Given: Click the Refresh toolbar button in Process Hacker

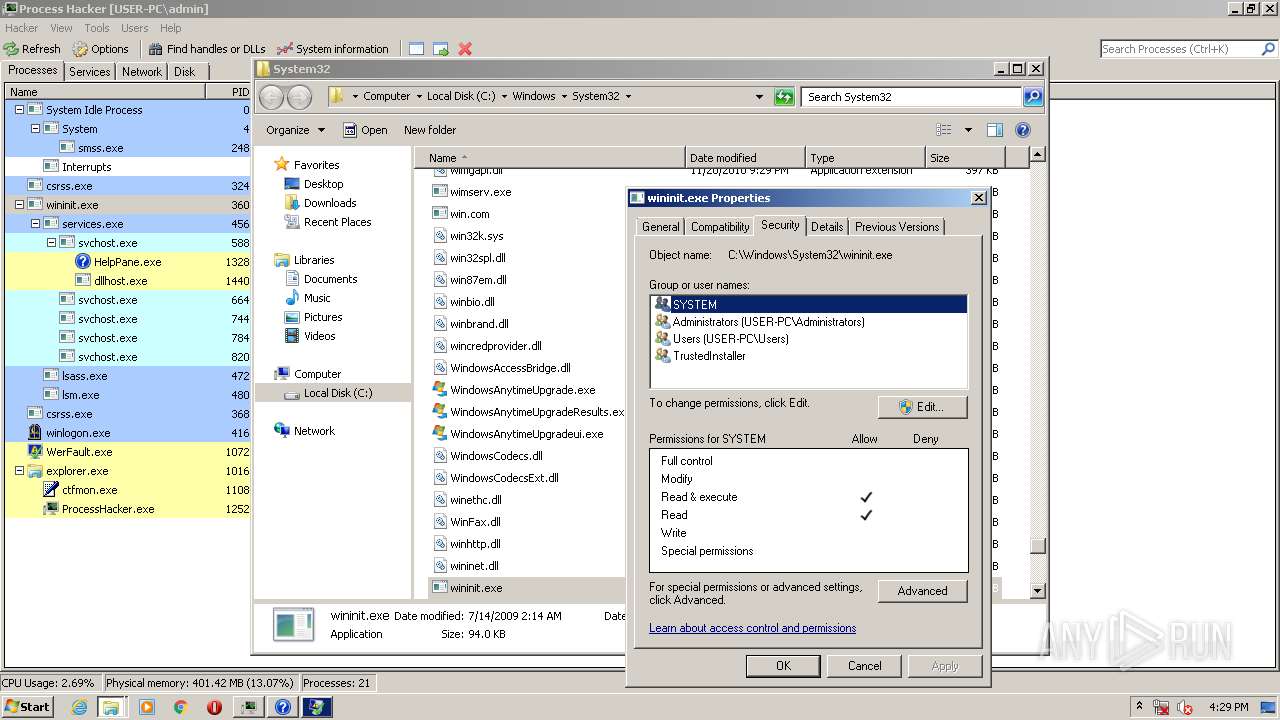Looking at the screenshot, I should coord(32,48).
